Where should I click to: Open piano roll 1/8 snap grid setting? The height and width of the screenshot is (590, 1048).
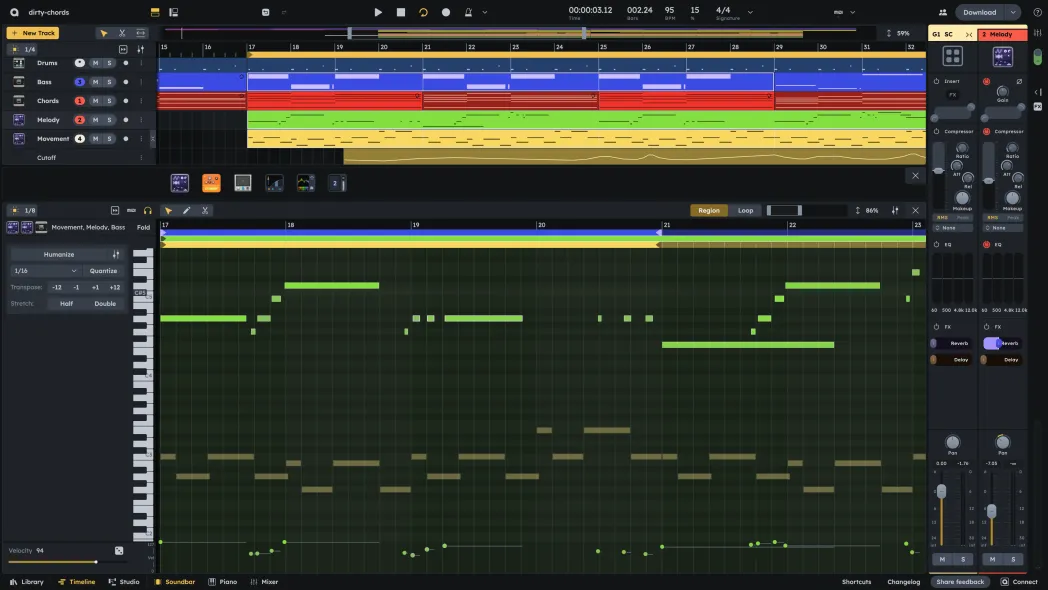click(x=23, y=210)
